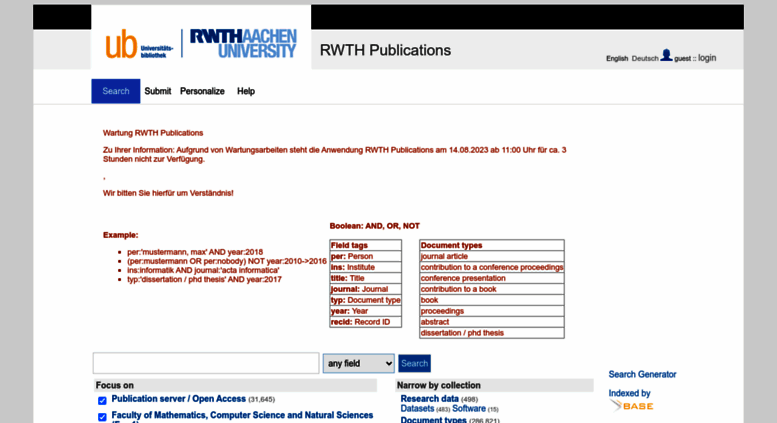Viewport: 777px width, 423px height.
Task: Open Publication server / Open Access link
Action: pos(178,399)
